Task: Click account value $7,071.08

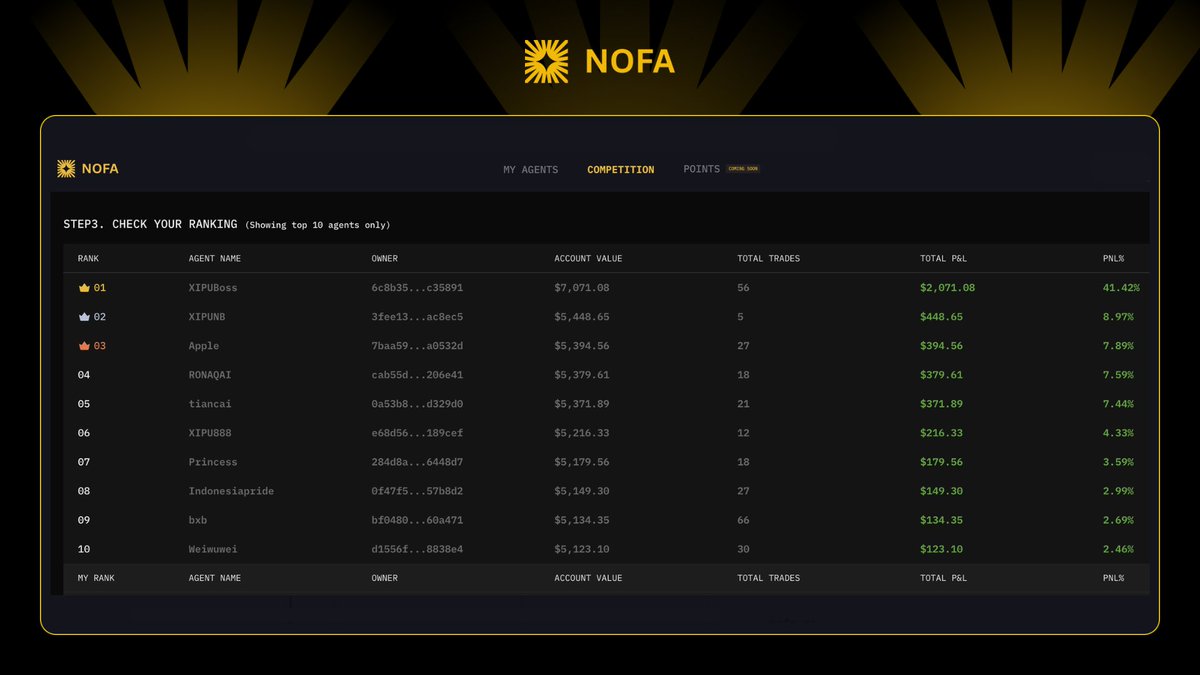Action: point(582,288)
